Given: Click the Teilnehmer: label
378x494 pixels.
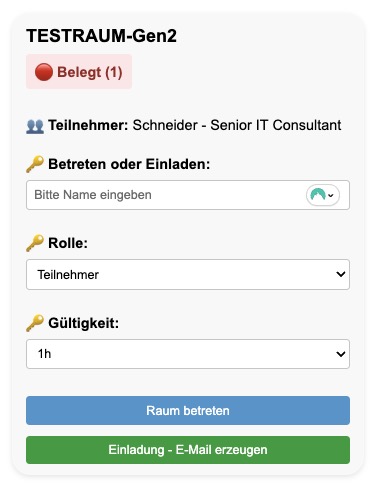Looking at the screenshot, I should 88,125.
